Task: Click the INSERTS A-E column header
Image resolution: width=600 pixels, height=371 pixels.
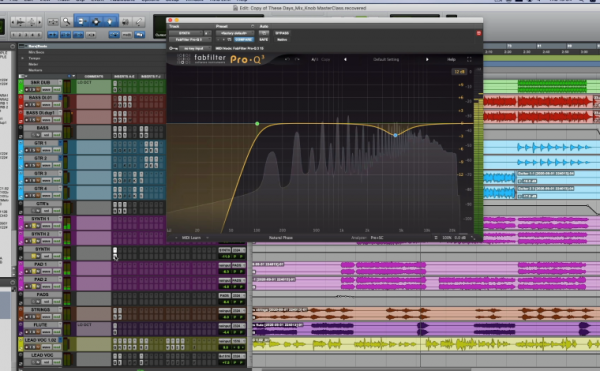Action: [125, 76]
